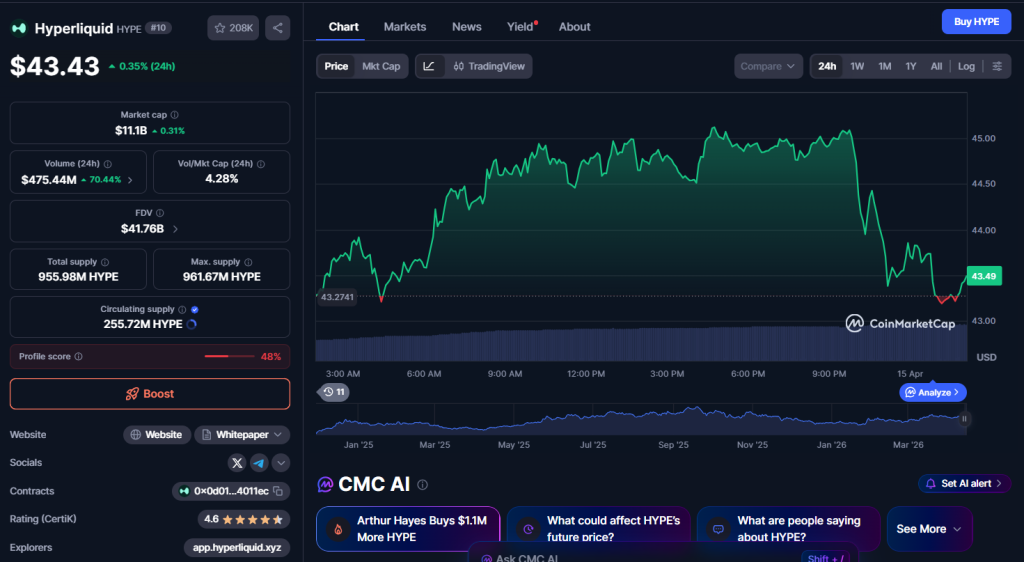
Task: Switch to the Markets tab
Action: 405,27
